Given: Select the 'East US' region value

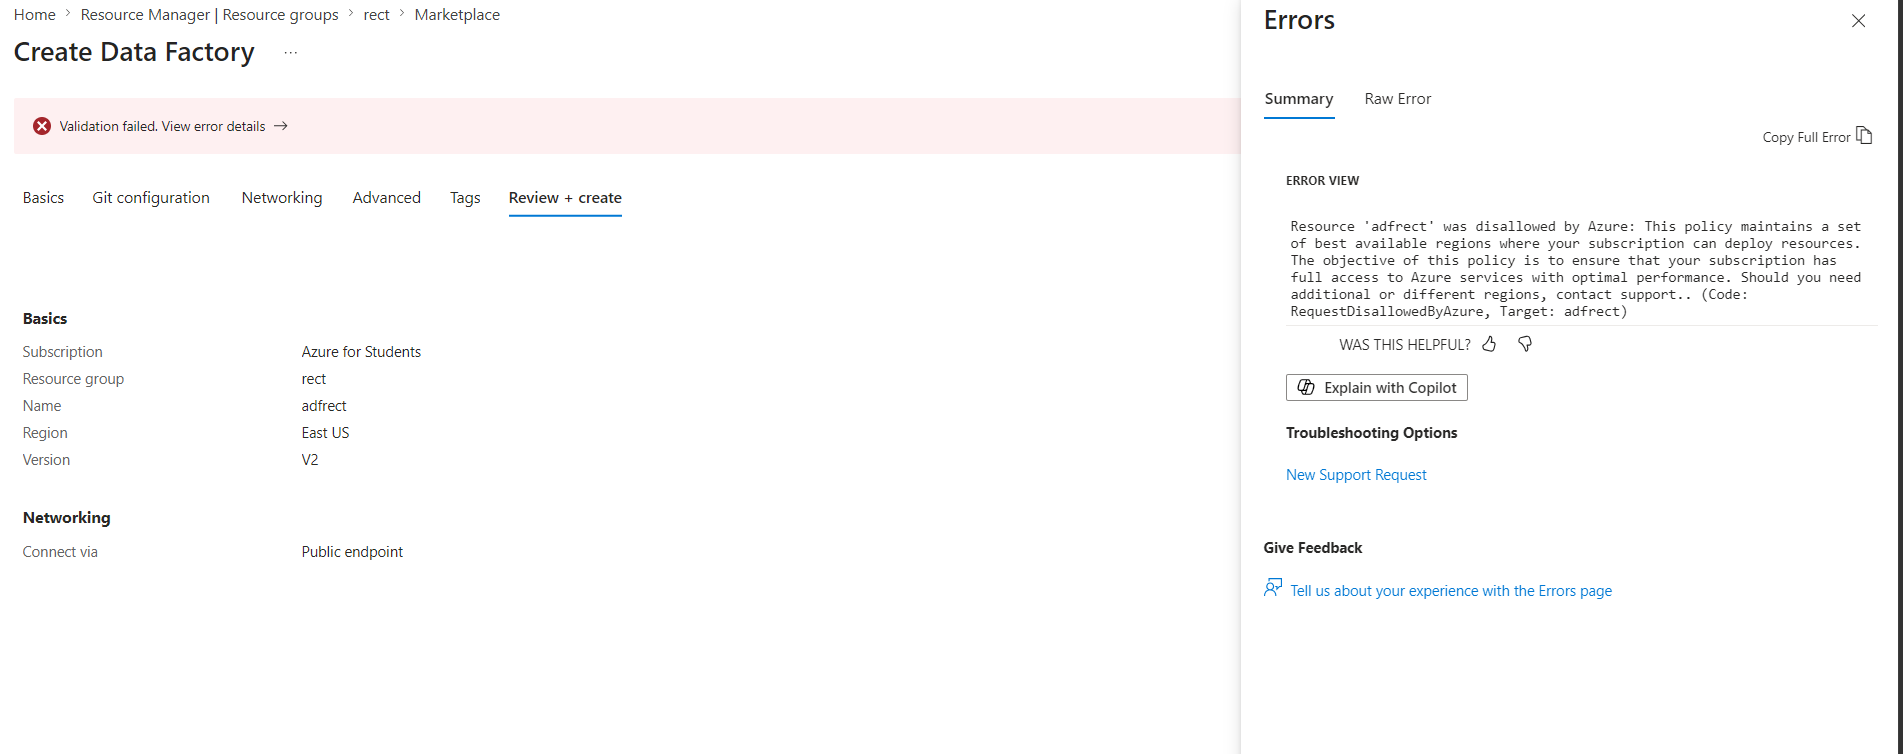Looking at the screenshot, I should [326, 433].
